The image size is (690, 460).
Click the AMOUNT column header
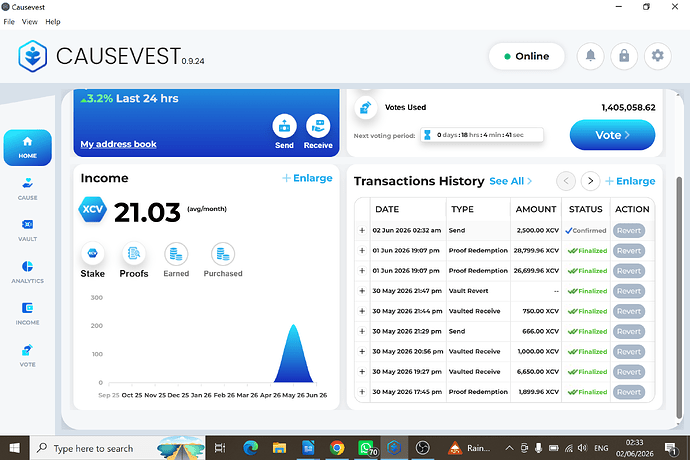[536, 209]
